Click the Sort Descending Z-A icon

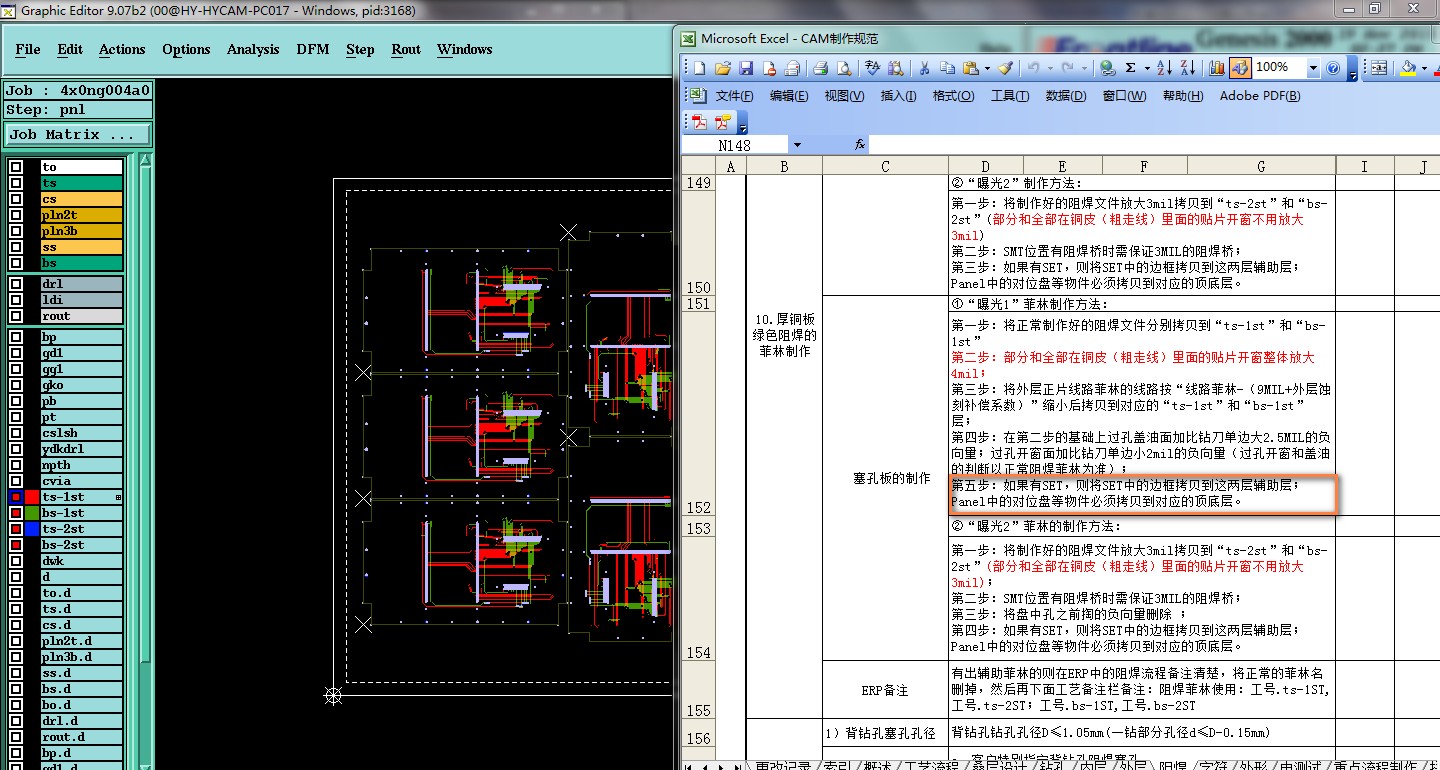tap(1187, 68)
